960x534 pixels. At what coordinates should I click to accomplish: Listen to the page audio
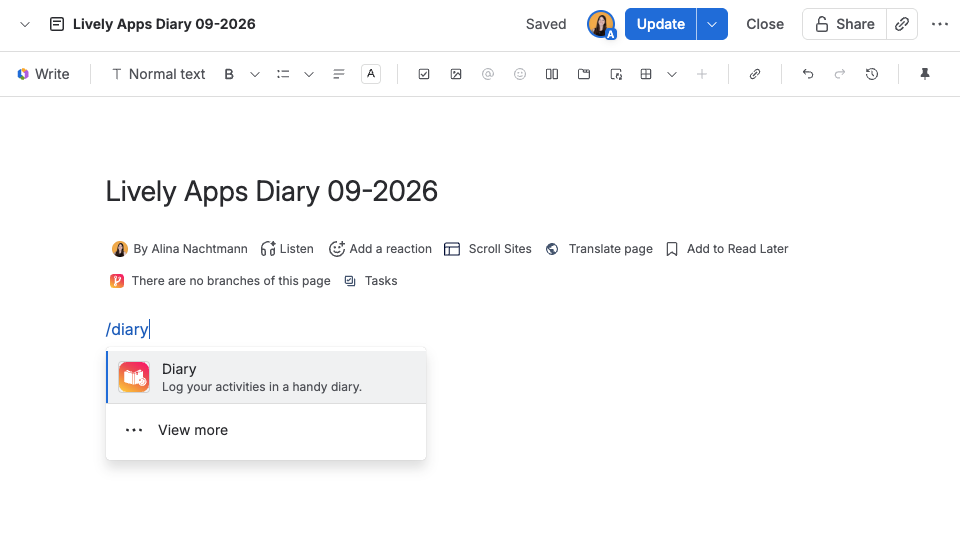[287, 249]
